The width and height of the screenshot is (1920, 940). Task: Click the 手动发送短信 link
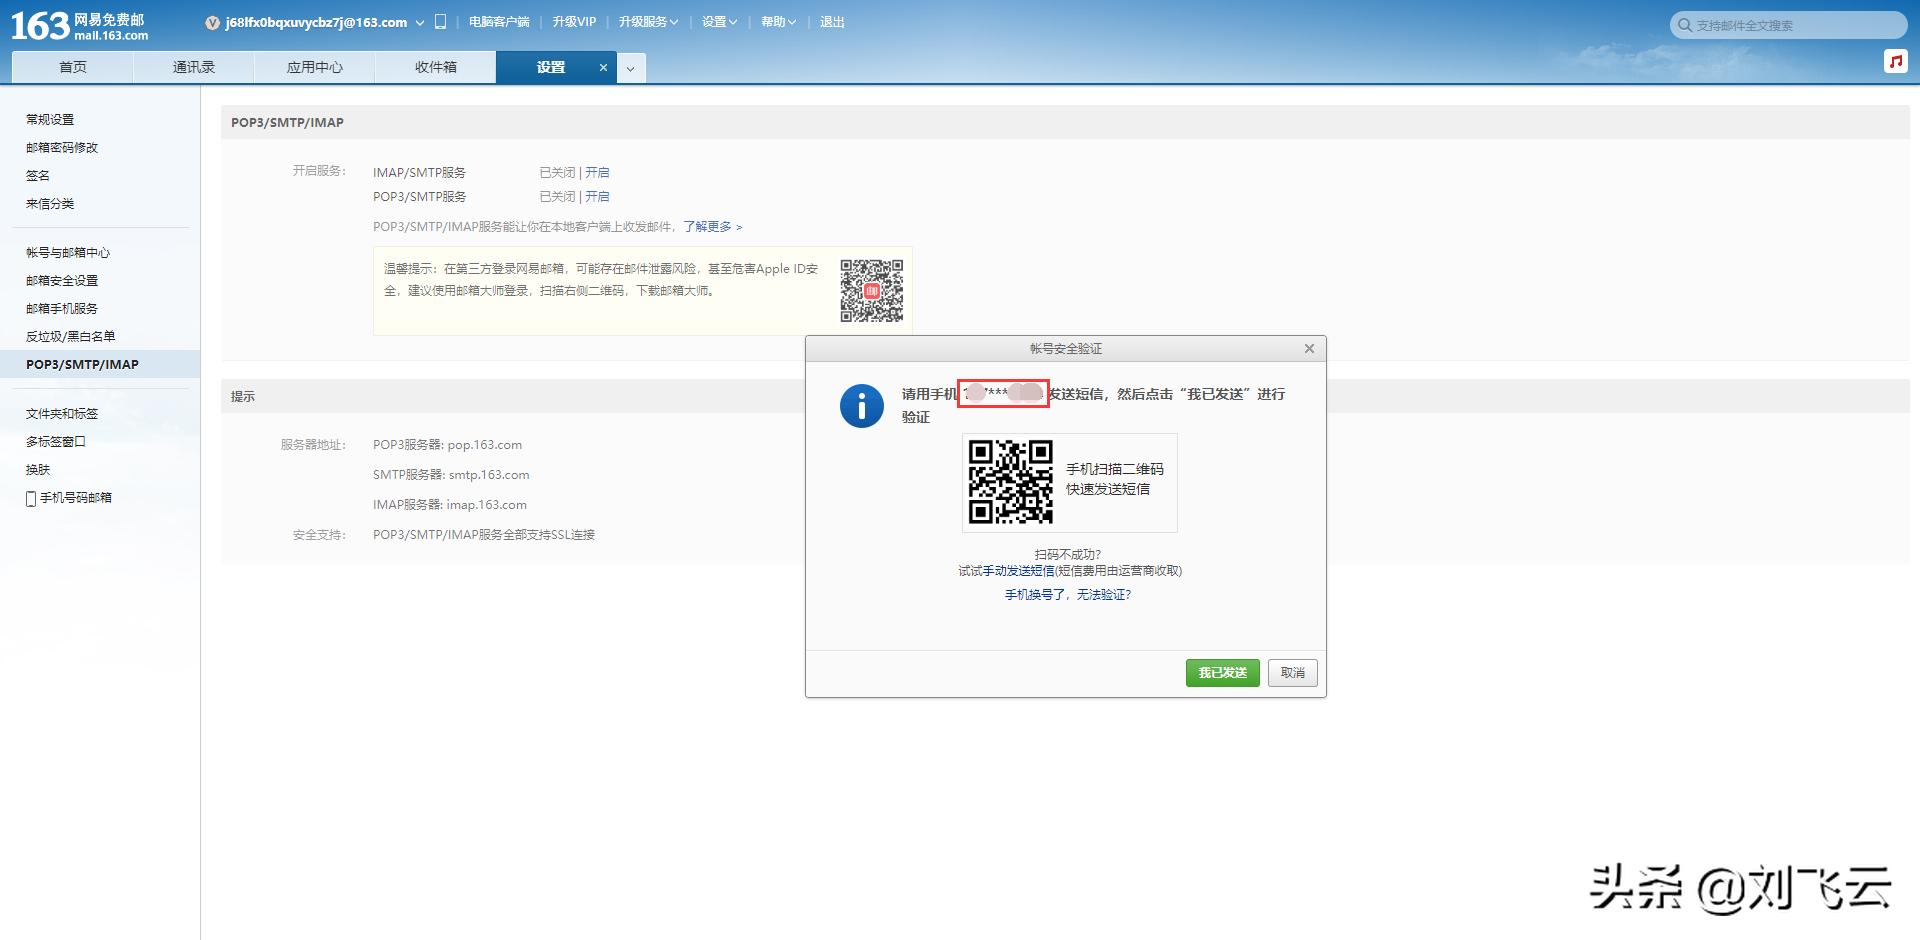(1018, 571)
